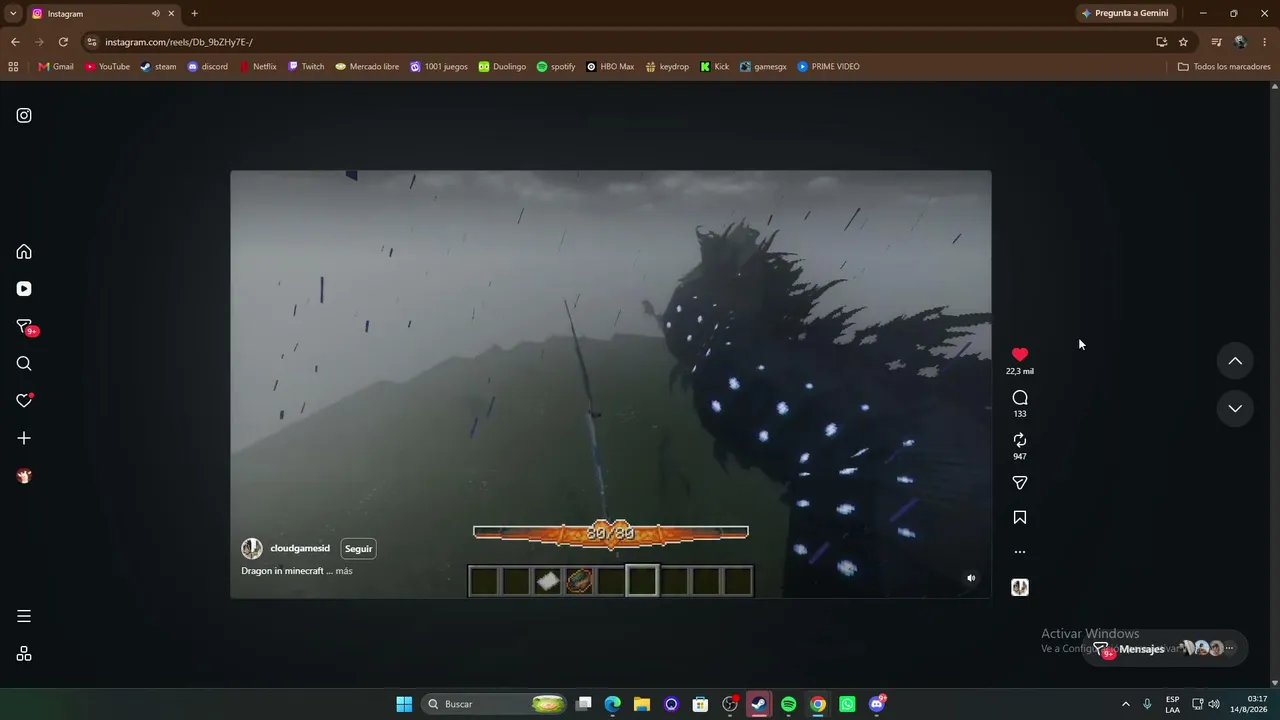The image size is (1280, 720).
Task: Create a new post with the plus icon
Action: (x=24, y=438)
